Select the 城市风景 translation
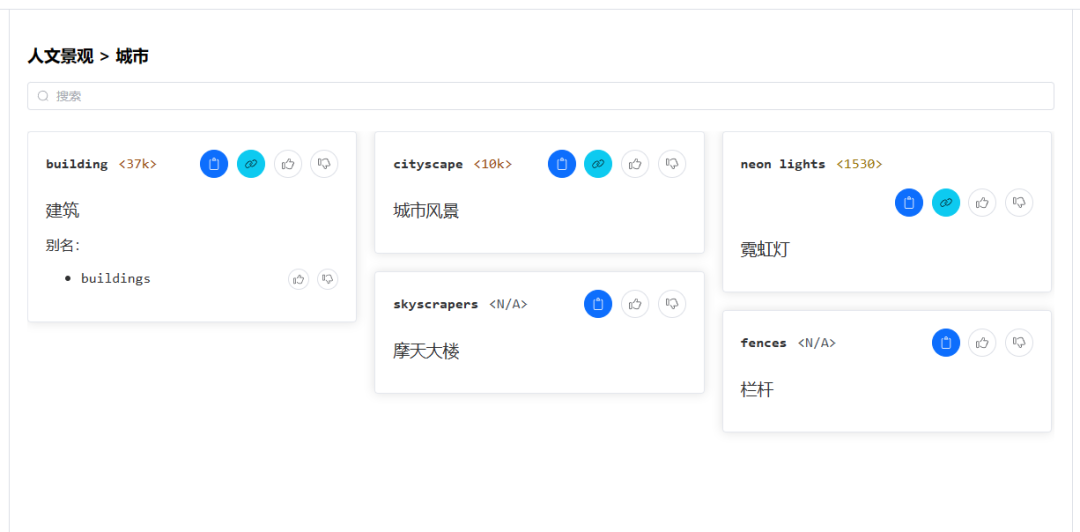 (426, 210)
